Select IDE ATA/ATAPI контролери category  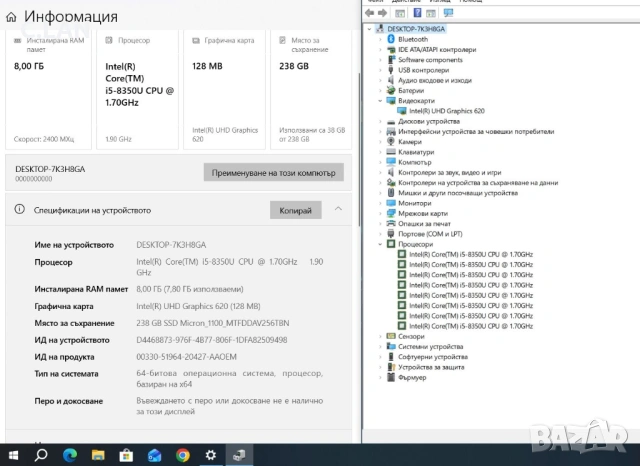tap(437, 49)
